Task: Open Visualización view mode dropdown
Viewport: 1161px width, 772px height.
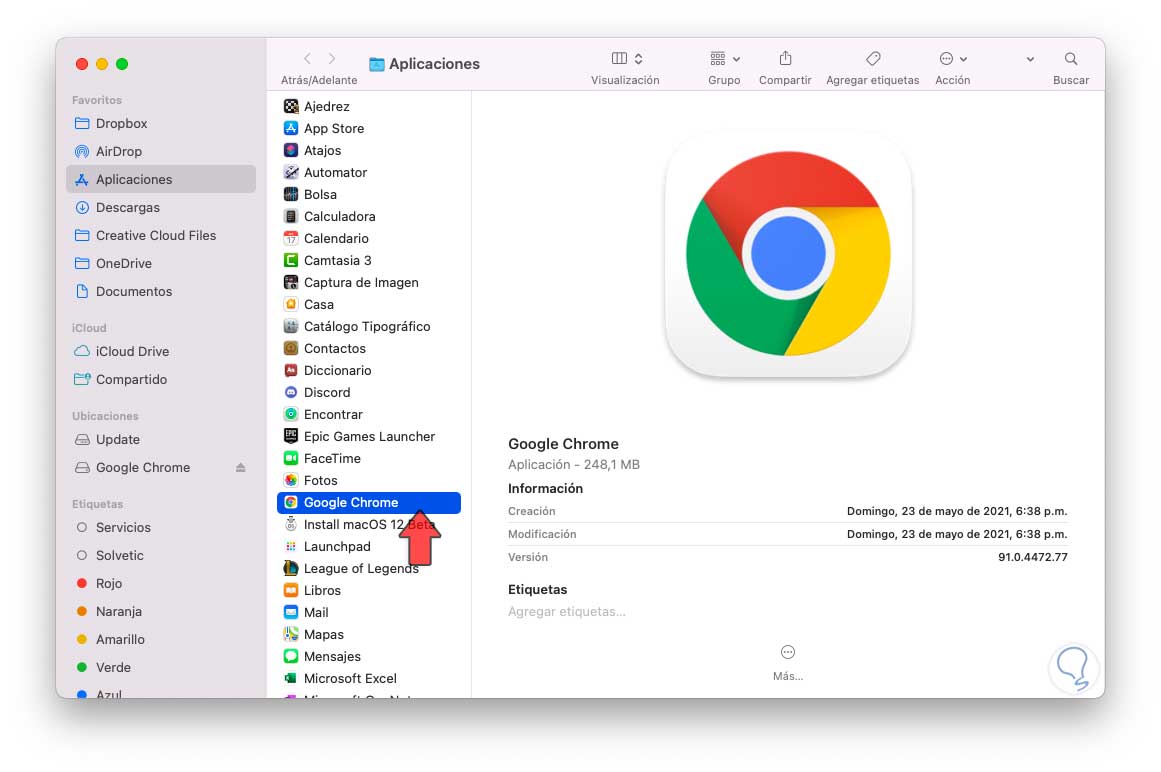Action: (x=626, y=58)
